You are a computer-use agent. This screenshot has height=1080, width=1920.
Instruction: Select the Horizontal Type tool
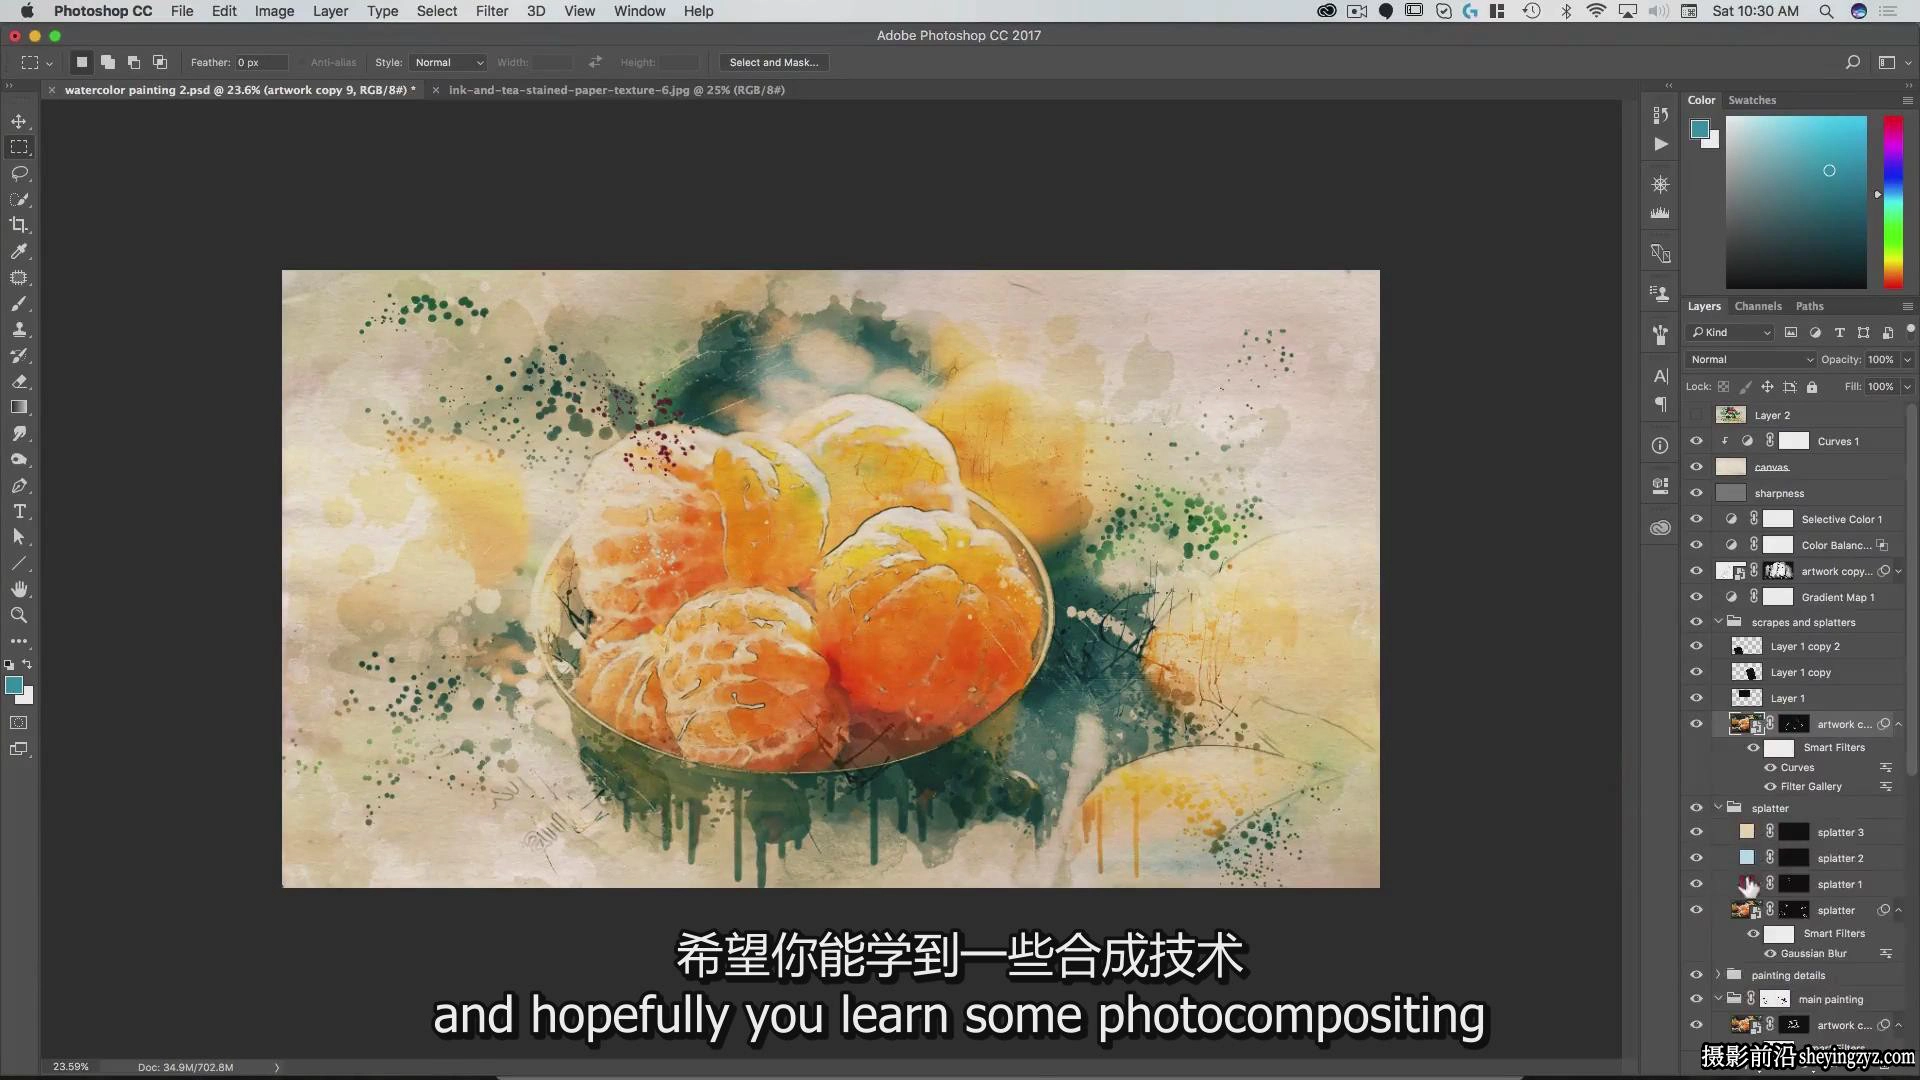click(19, 512)
